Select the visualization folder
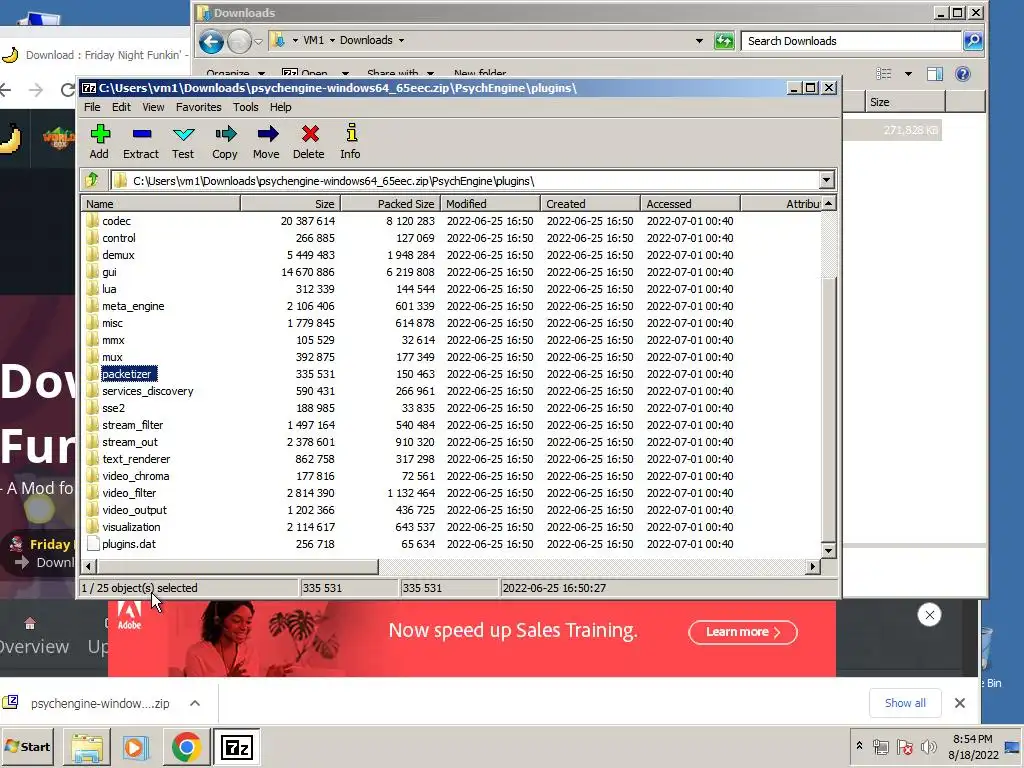 131,526
